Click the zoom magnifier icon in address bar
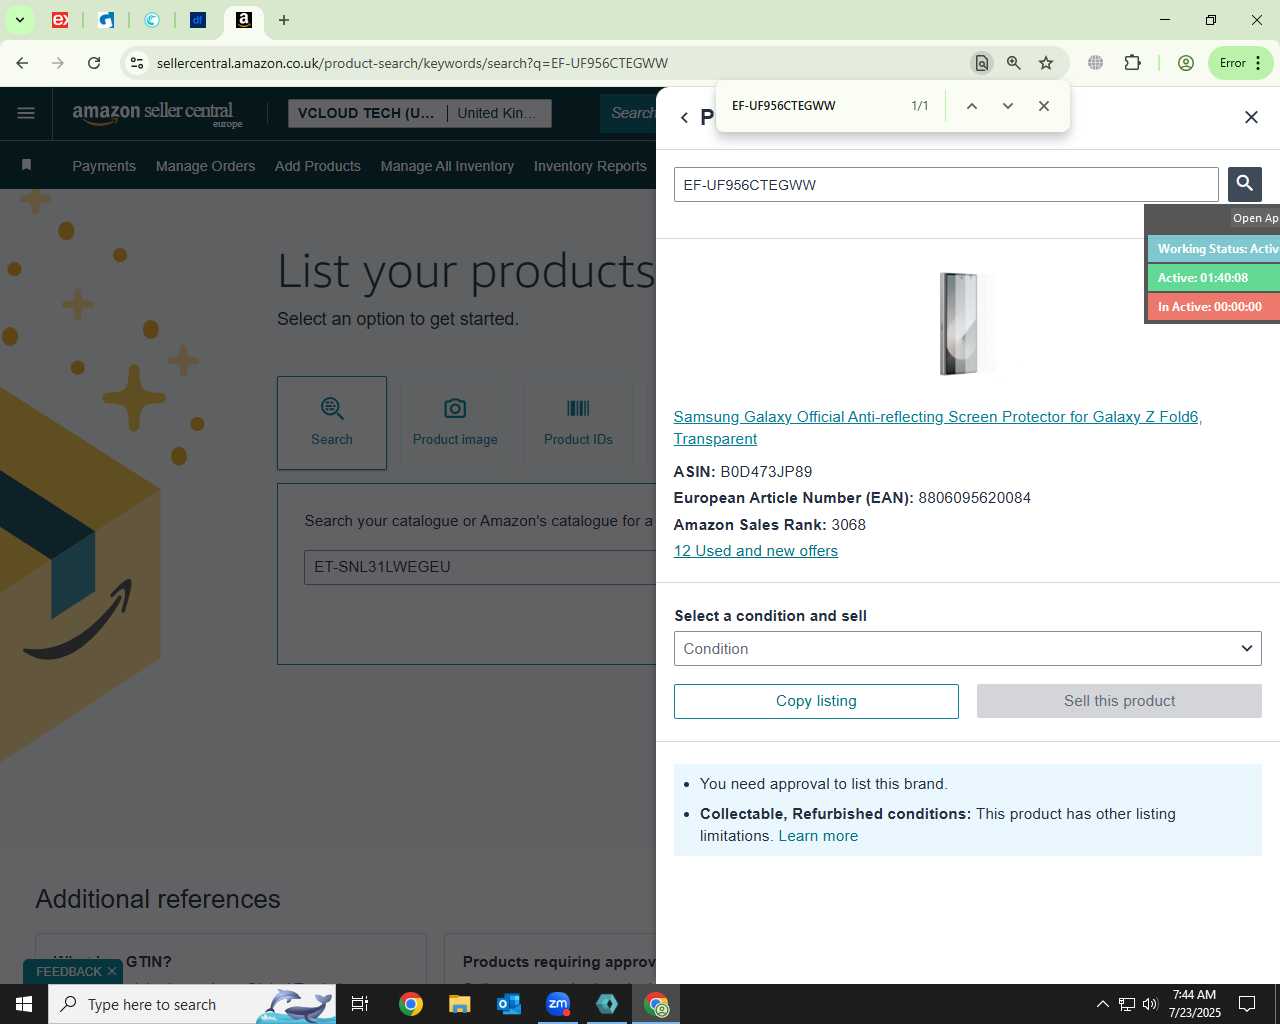The height and width of the screenshot is (1024, 1280). pos(1014,63)
